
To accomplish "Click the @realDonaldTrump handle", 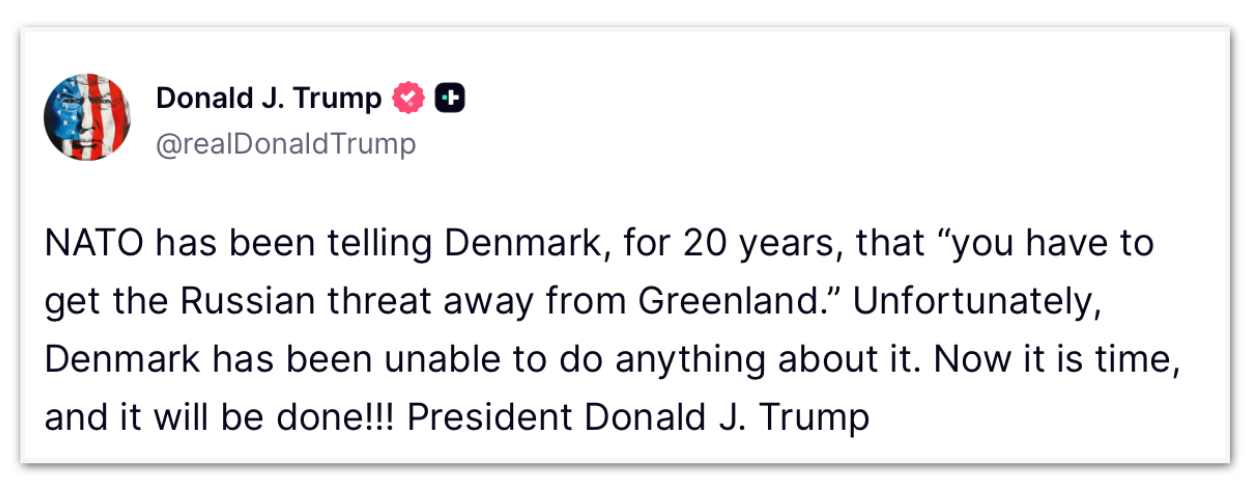I will [285, 144].
